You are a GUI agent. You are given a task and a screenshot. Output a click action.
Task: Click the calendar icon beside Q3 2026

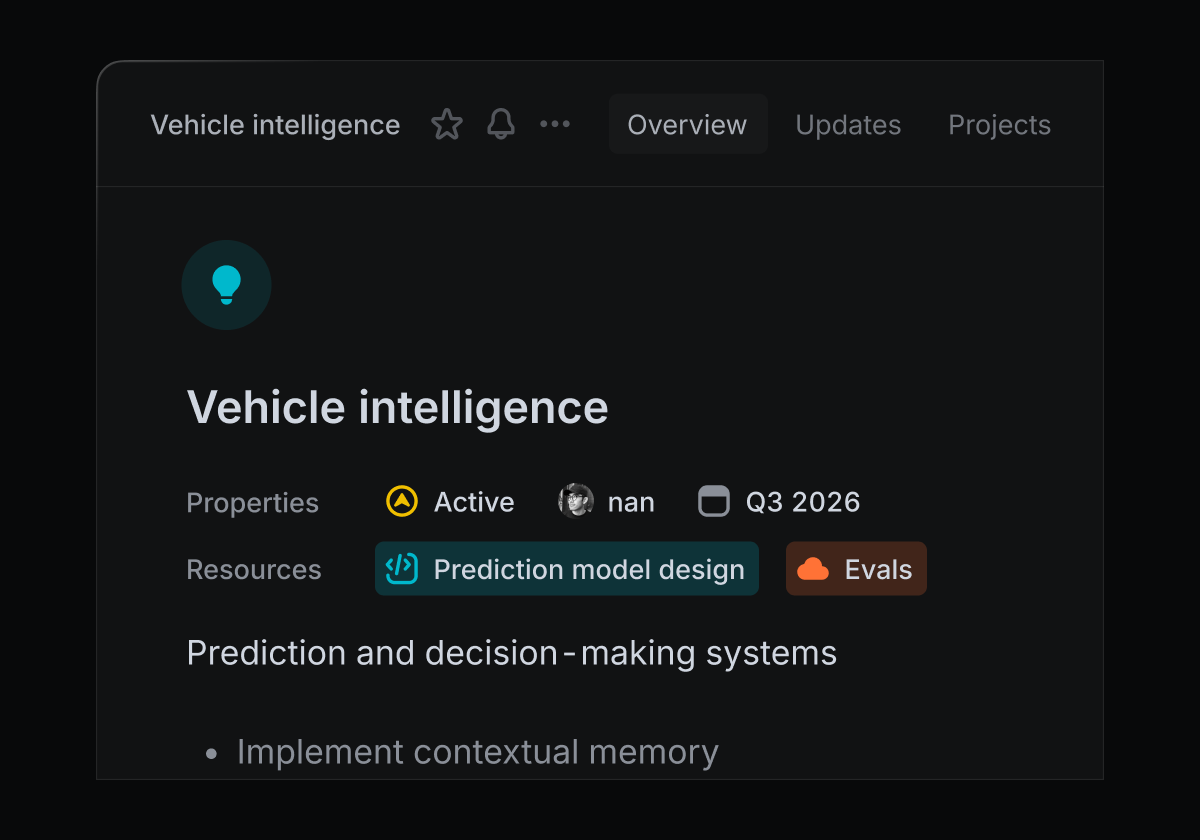(714, 501)
